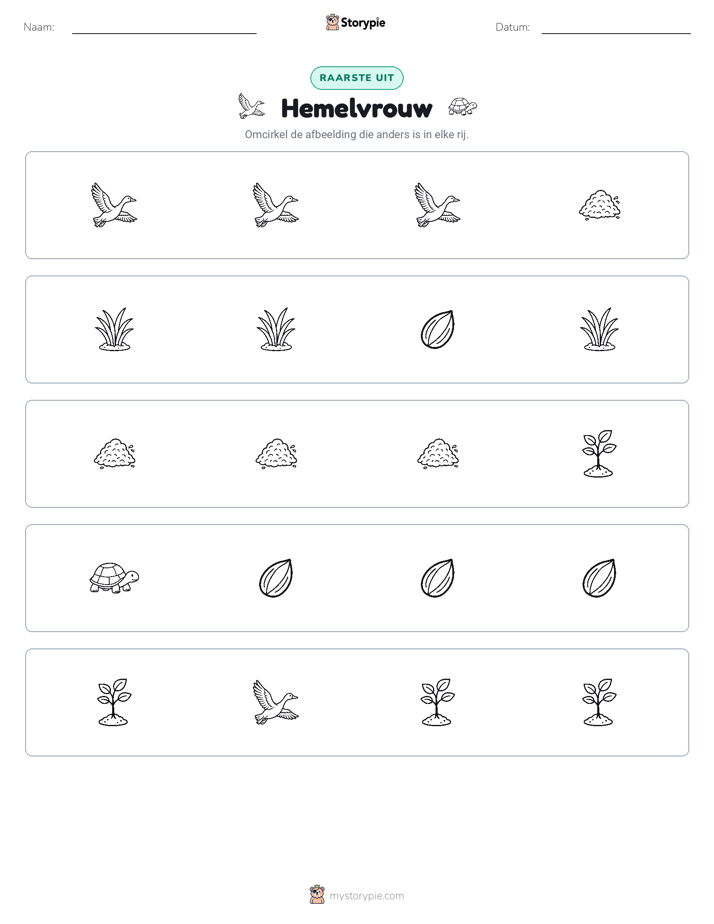Viewport: 714px width, 924px height.
Task: Click the Raarste Uit badge
Action: [357, 78]
